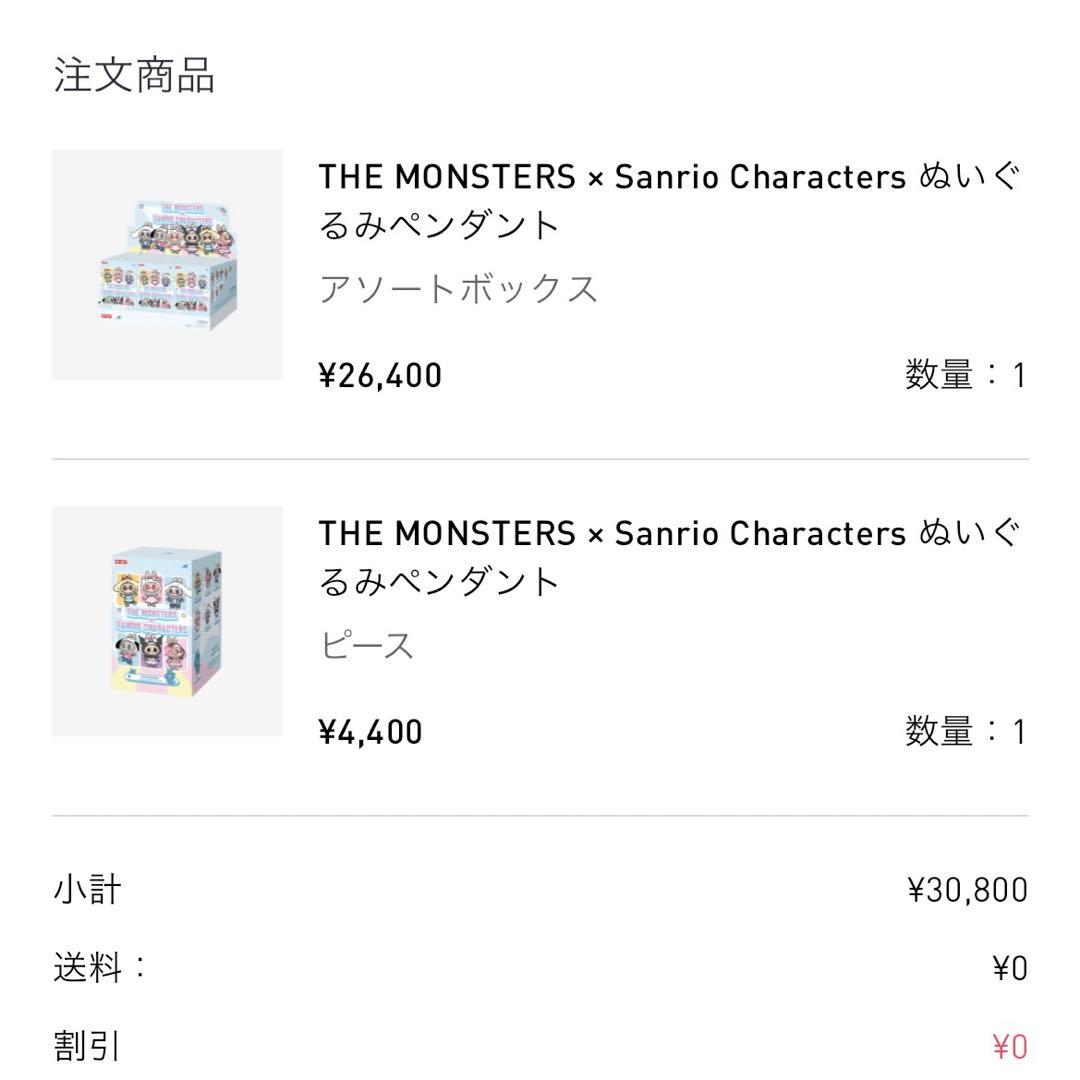Click 数量：1 beside the ¥4,400 price
This screenshot has height=1080, width=1080.
(x=965, y=732)
